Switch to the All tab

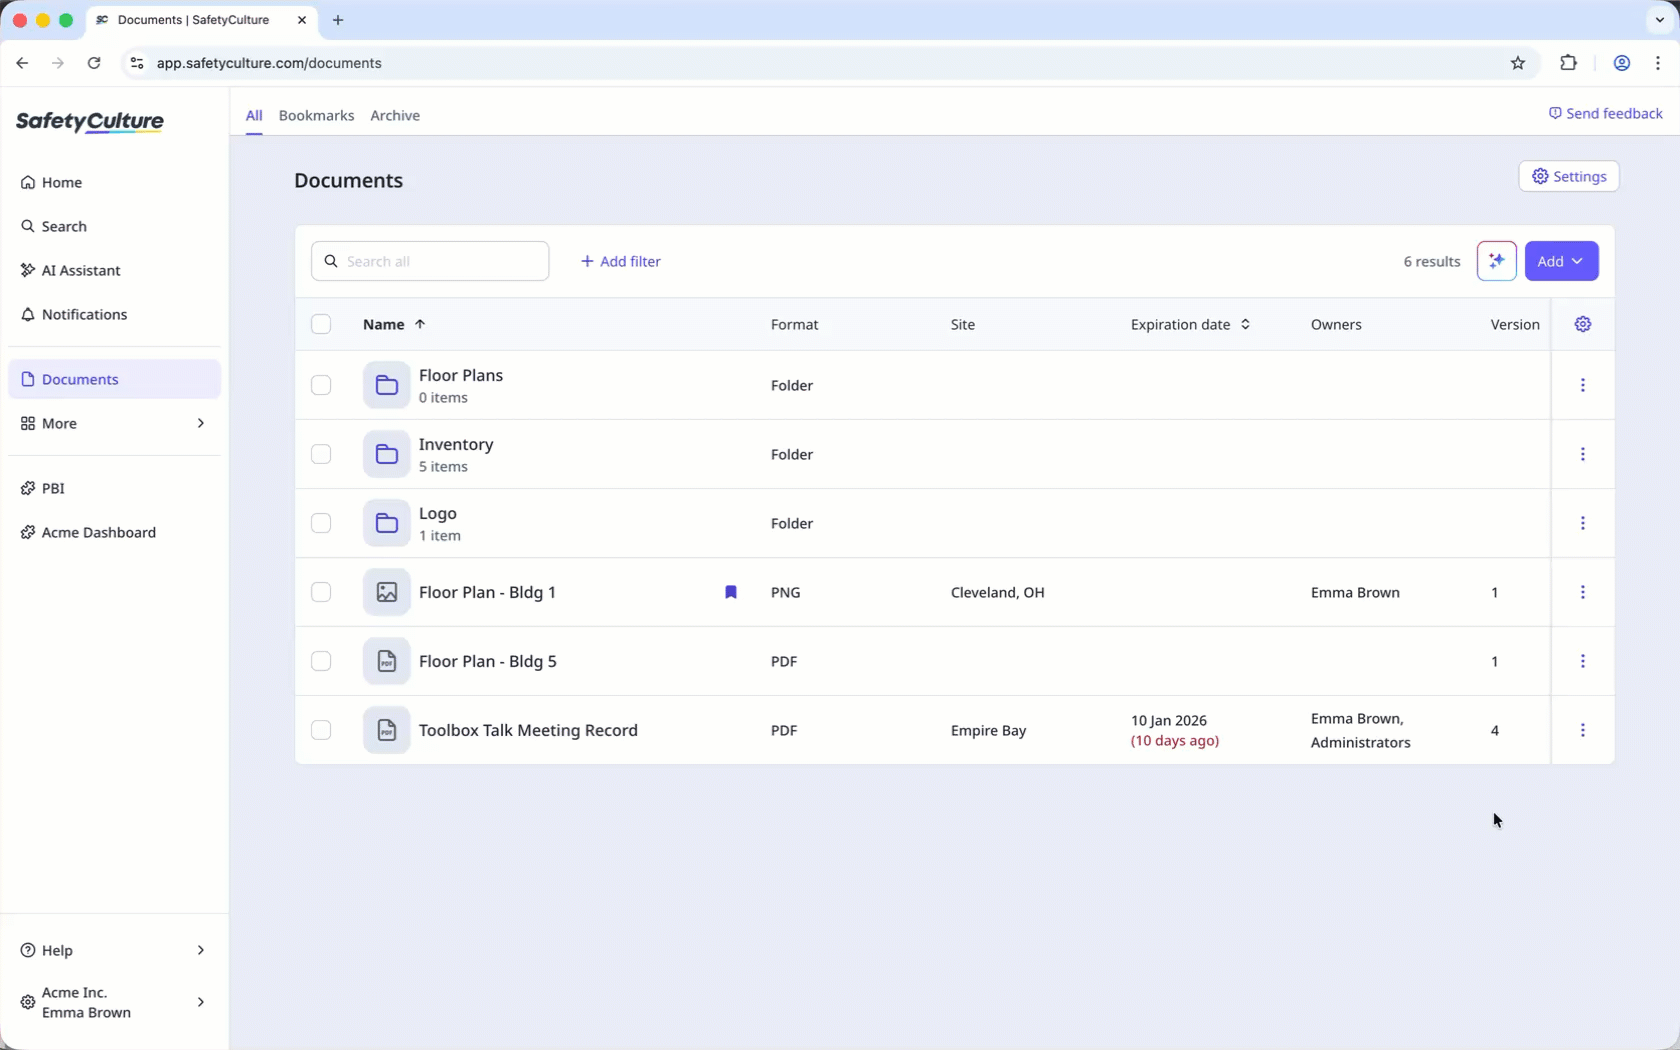pyautogui.click(x=254, y=116)
